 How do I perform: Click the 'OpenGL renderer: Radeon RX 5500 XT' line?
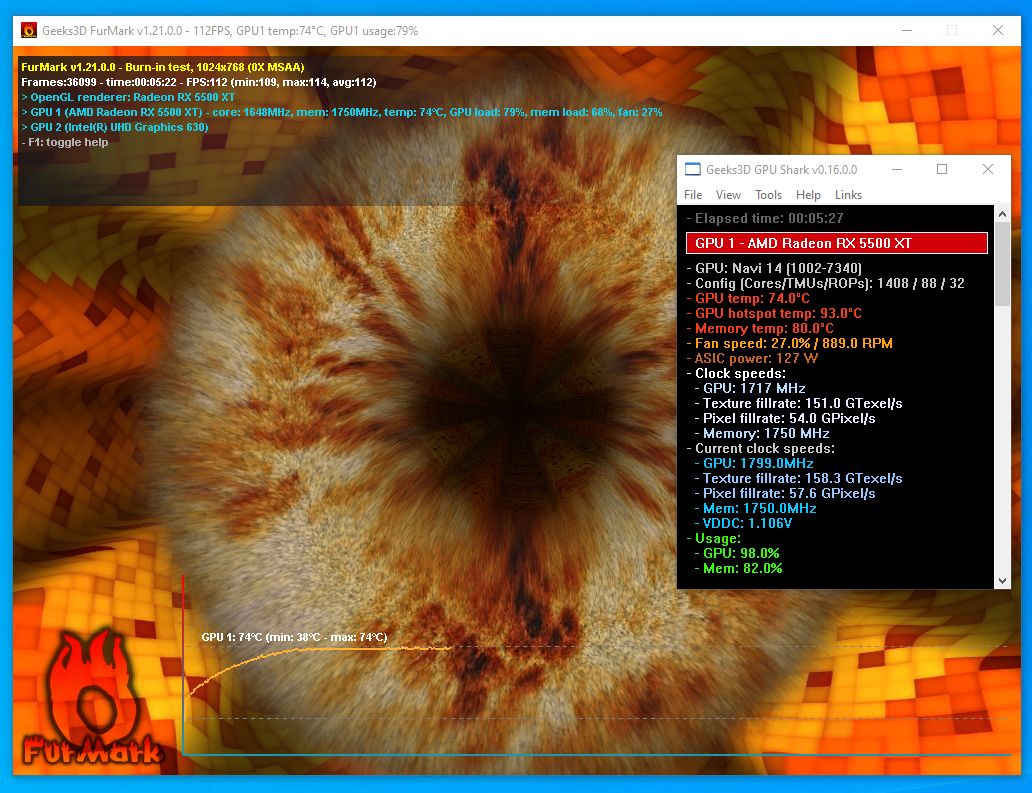tap(128, 97)
